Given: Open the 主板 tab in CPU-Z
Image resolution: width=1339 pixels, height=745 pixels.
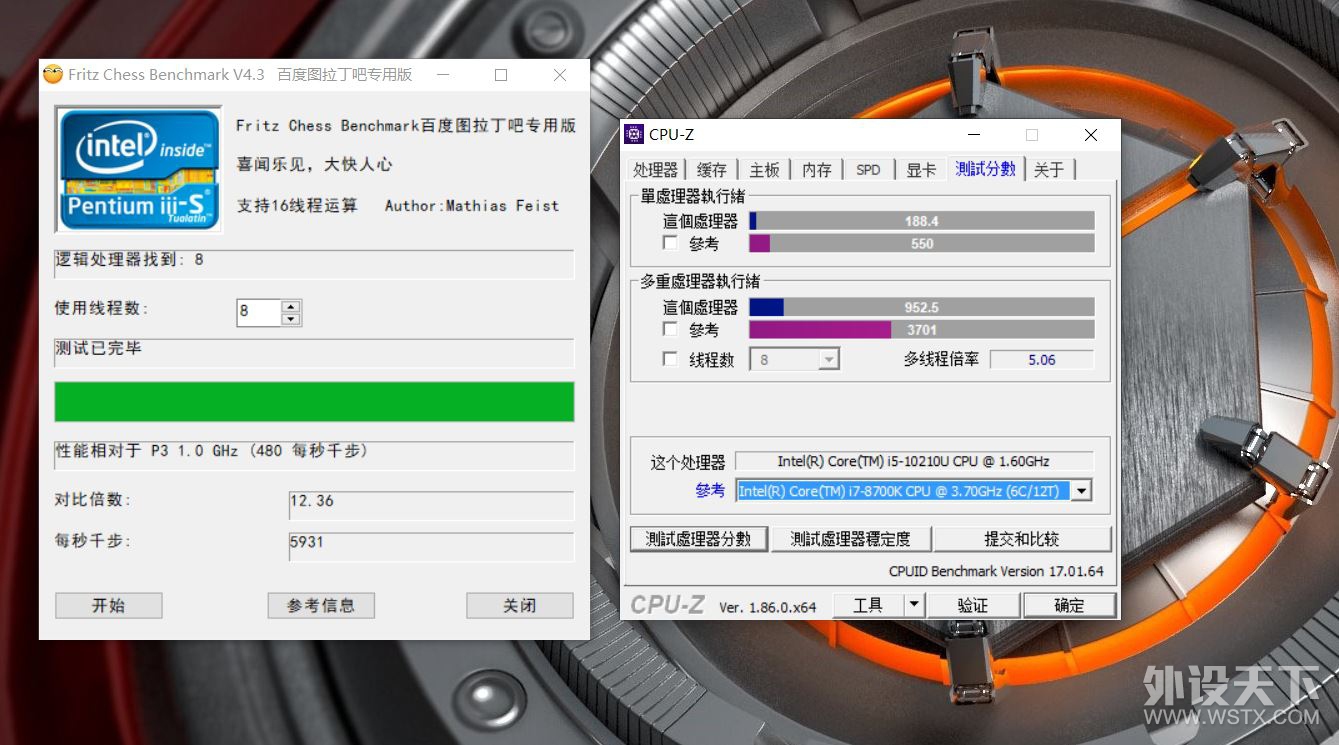Looking at the screenshot, I should tap(765, 170).
